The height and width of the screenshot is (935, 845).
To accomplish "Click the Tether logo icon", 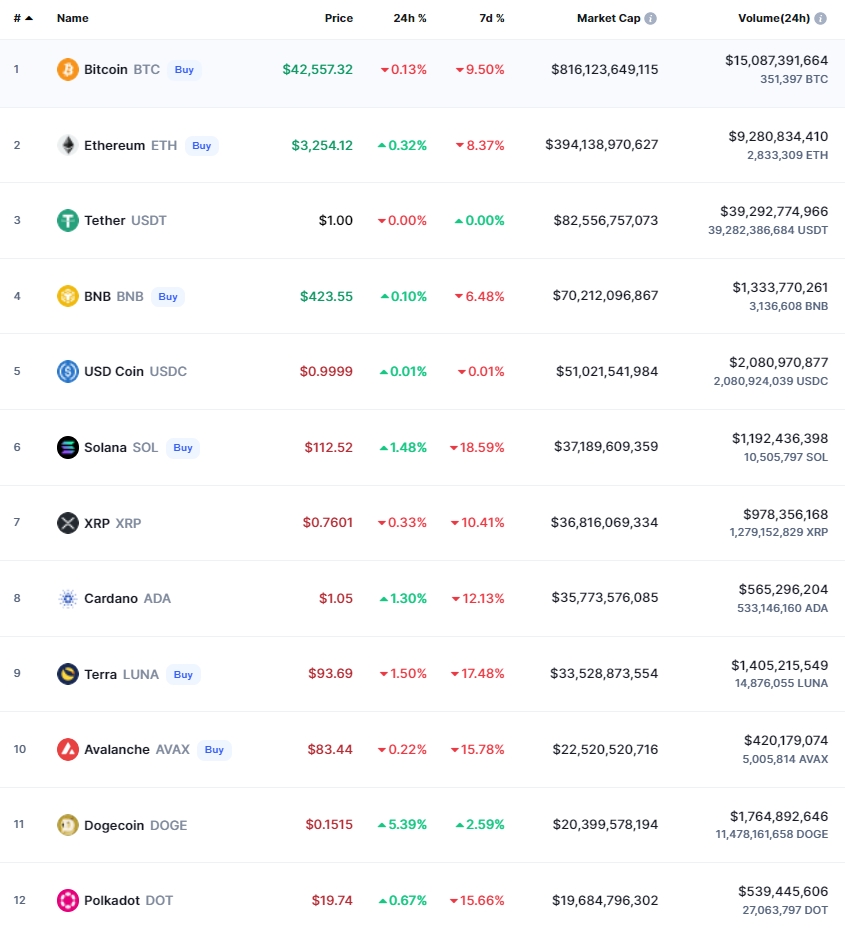I will click(68, 221).
